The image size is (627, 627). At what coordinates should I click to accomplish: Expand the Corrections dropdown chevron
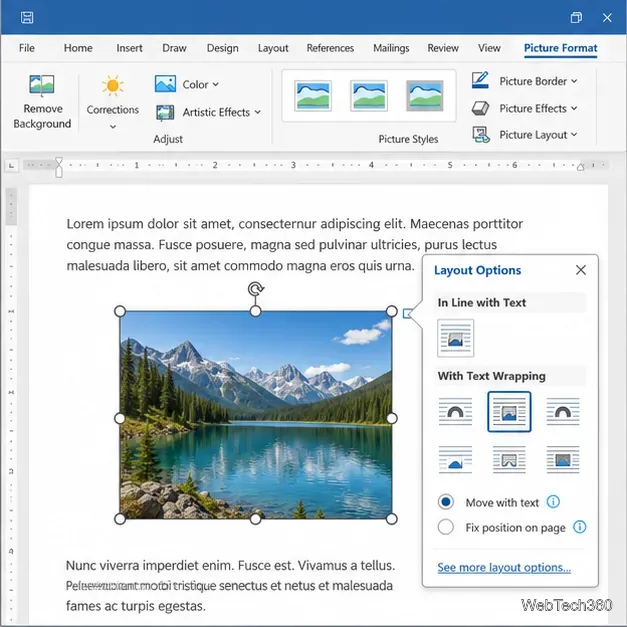(x=113, y=127)
